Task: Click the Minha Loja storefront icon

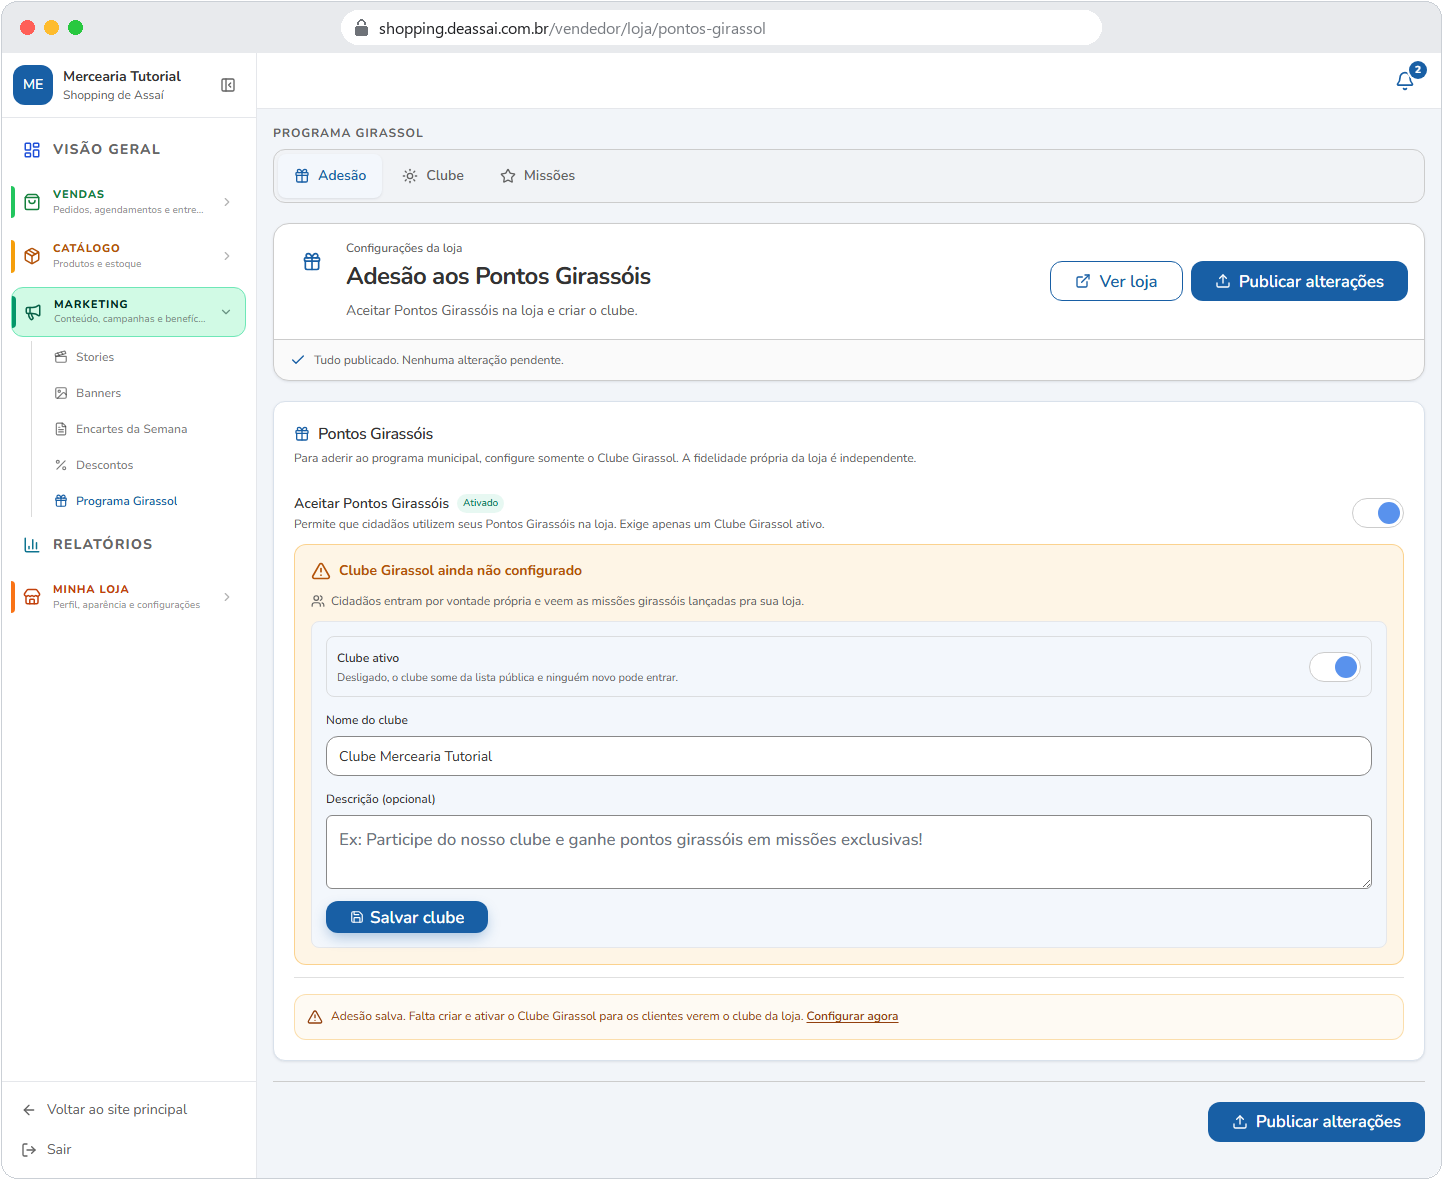Action: pyautogui.click(x=32, y=597)
